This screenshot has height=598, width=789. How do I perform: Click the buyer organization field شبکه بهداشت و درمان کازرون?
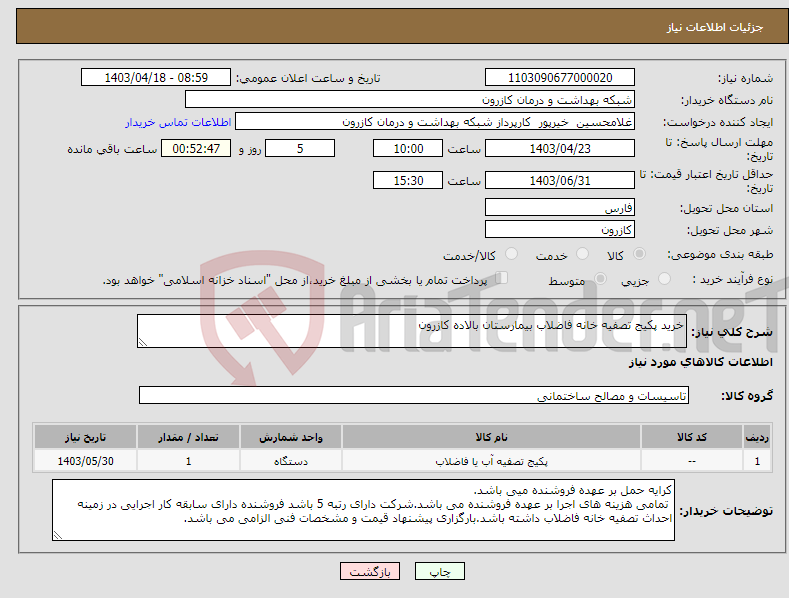(410, 99)
